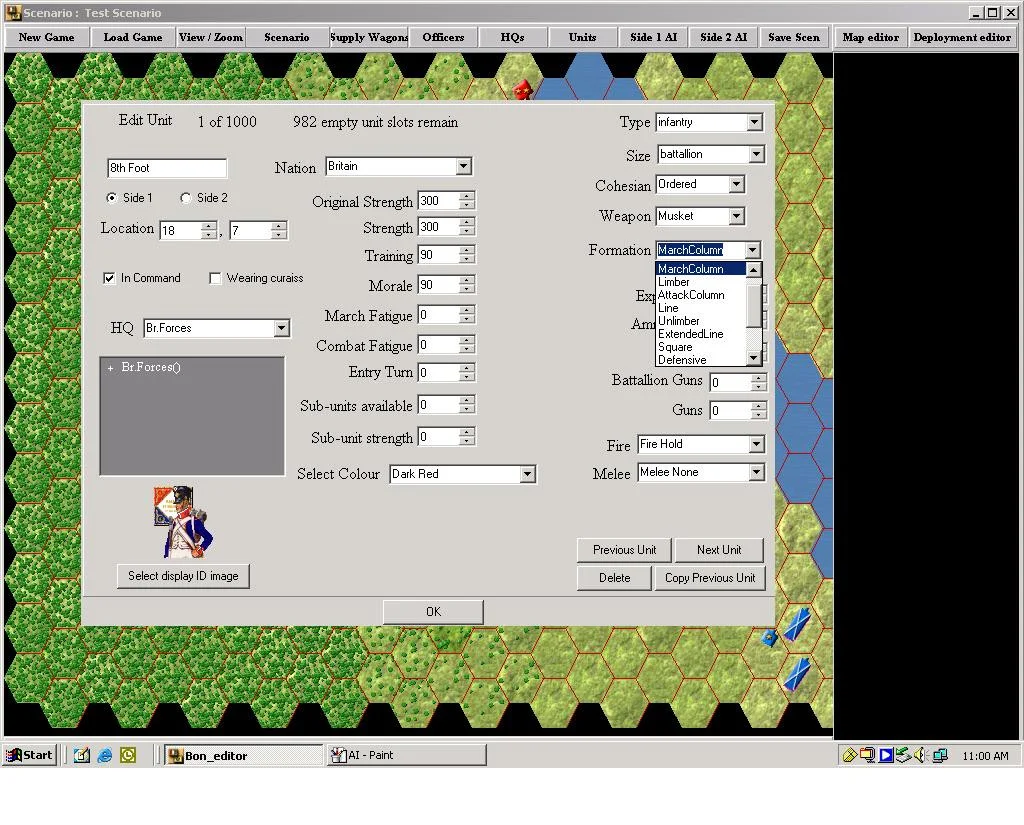Enable the Wearing curaiss checkbox
1024x825 pixels.
tap(215, 278)
